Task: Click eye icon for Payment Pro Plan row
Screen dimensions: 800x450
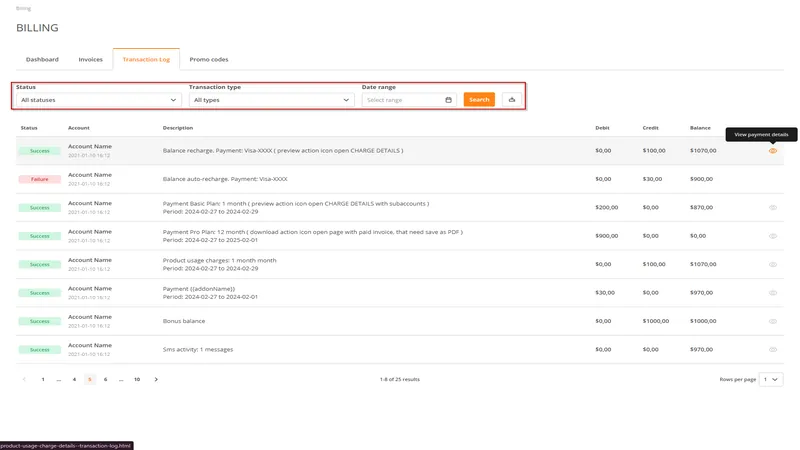Action: 773,236
